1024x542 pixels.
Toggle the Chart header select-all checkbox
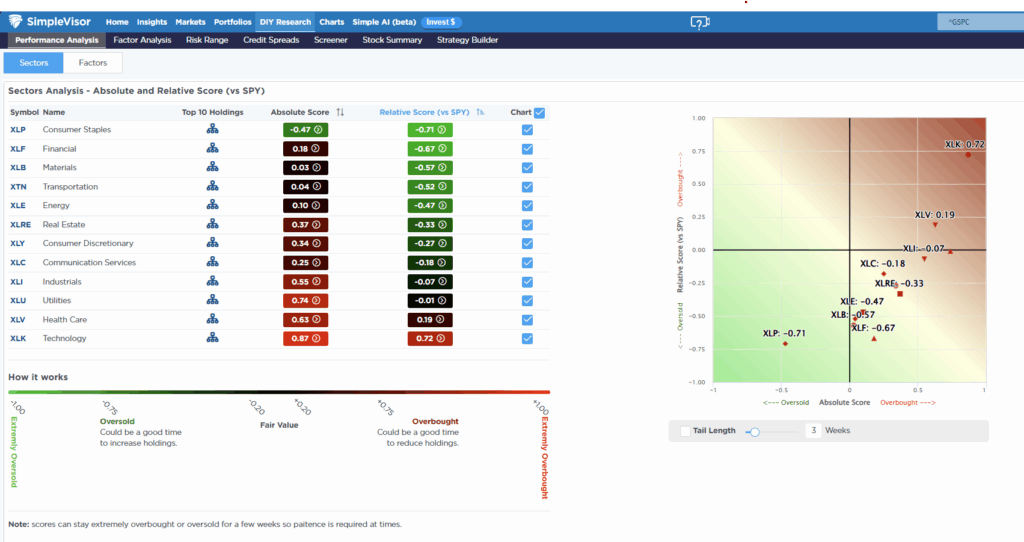pos(540,113)
